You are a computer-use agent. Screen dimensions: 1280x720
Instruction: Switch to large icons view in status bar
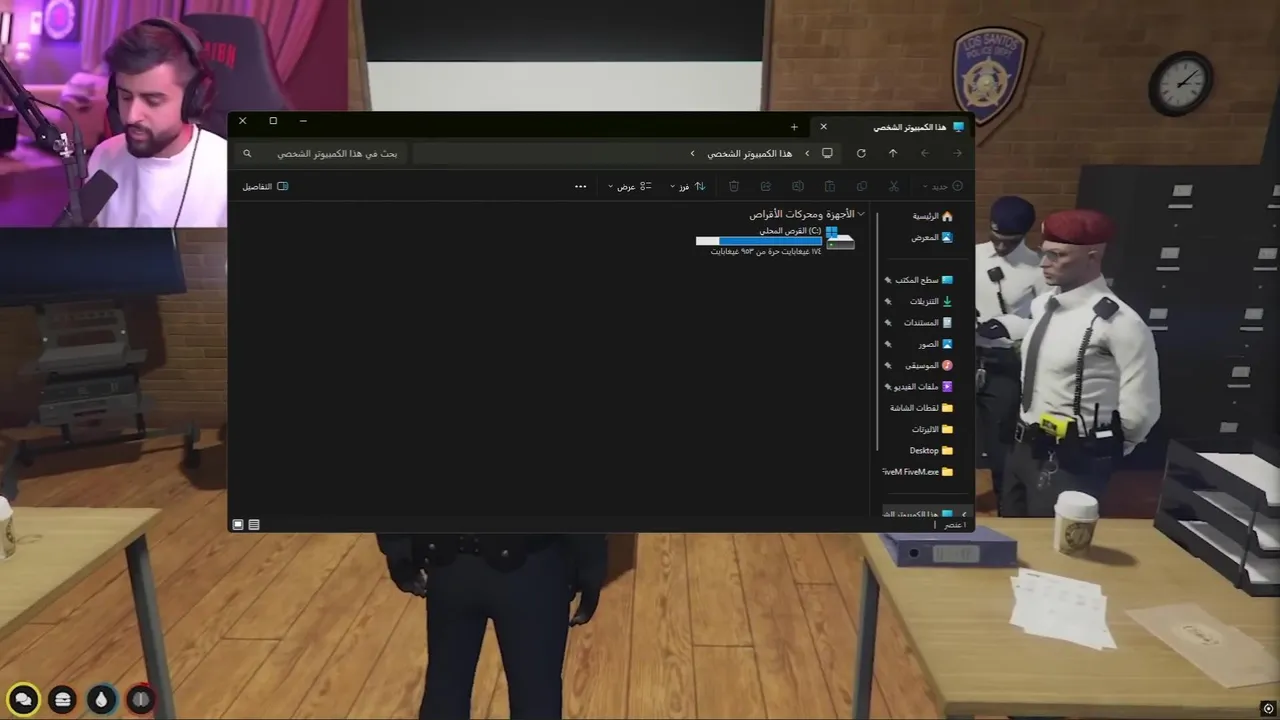(238, 524)
